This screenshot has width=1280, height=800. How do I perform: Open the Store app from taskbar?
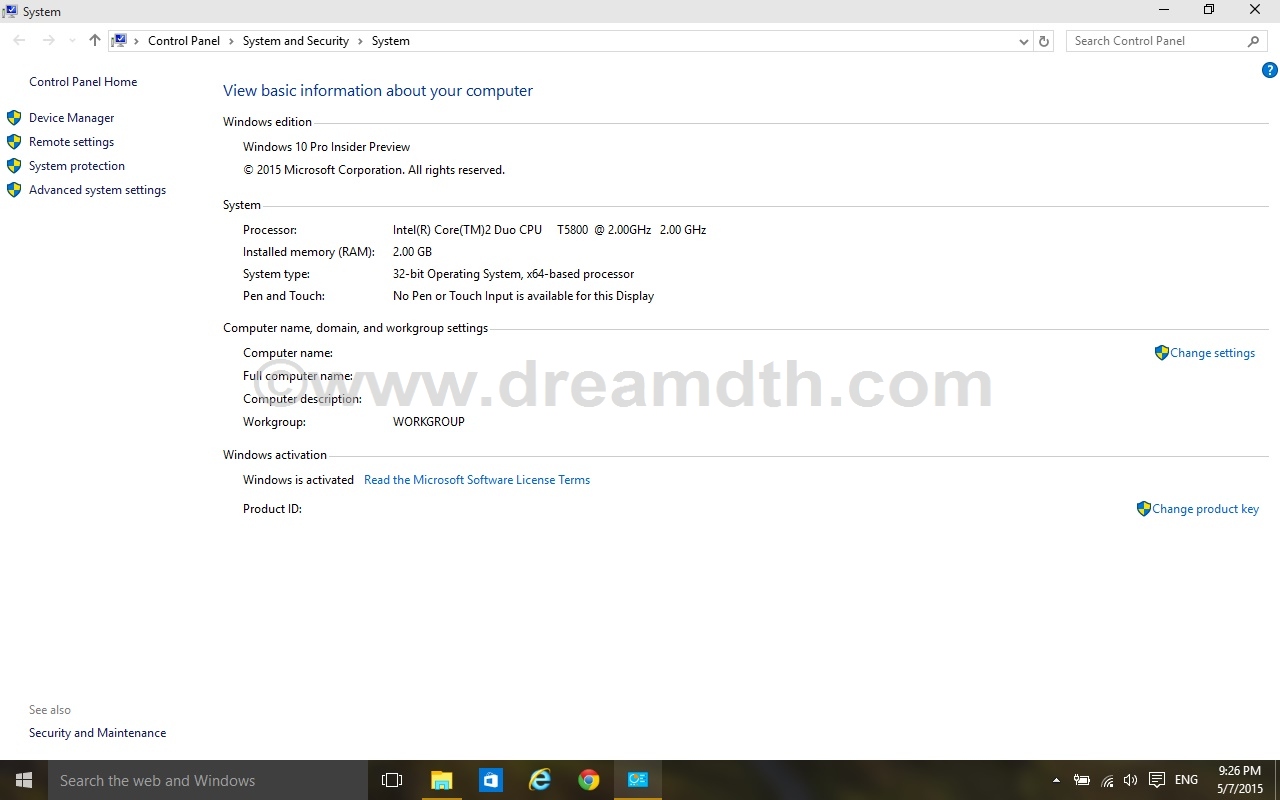point(490,780)
